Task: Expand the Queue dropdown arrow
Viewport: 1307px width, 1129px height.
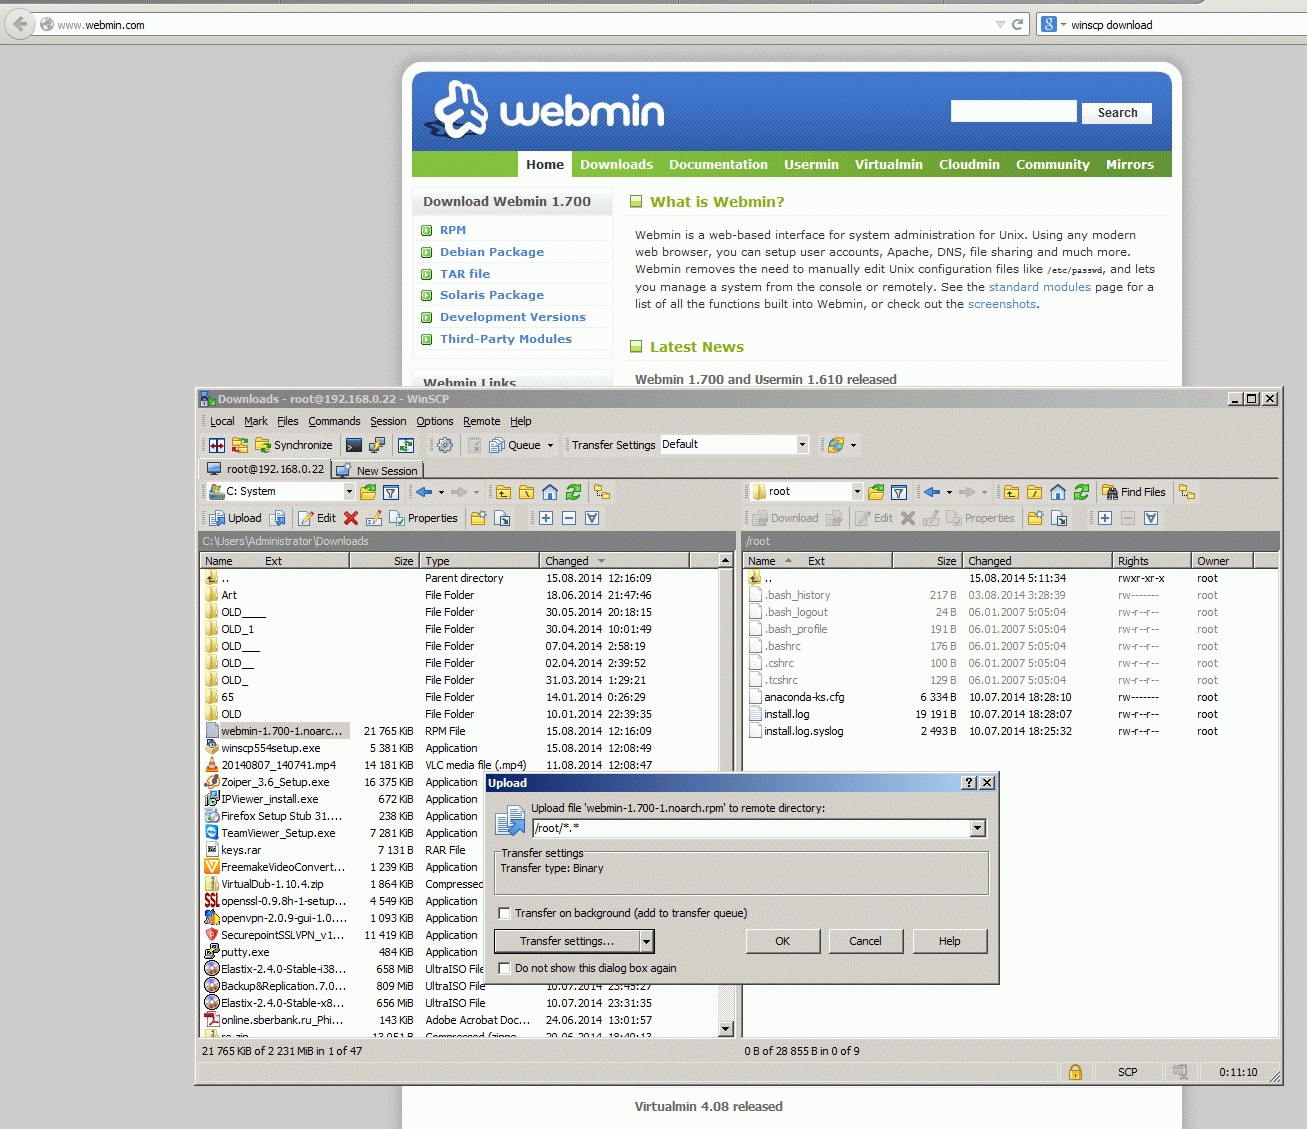Action: click(x=550, y=446)
